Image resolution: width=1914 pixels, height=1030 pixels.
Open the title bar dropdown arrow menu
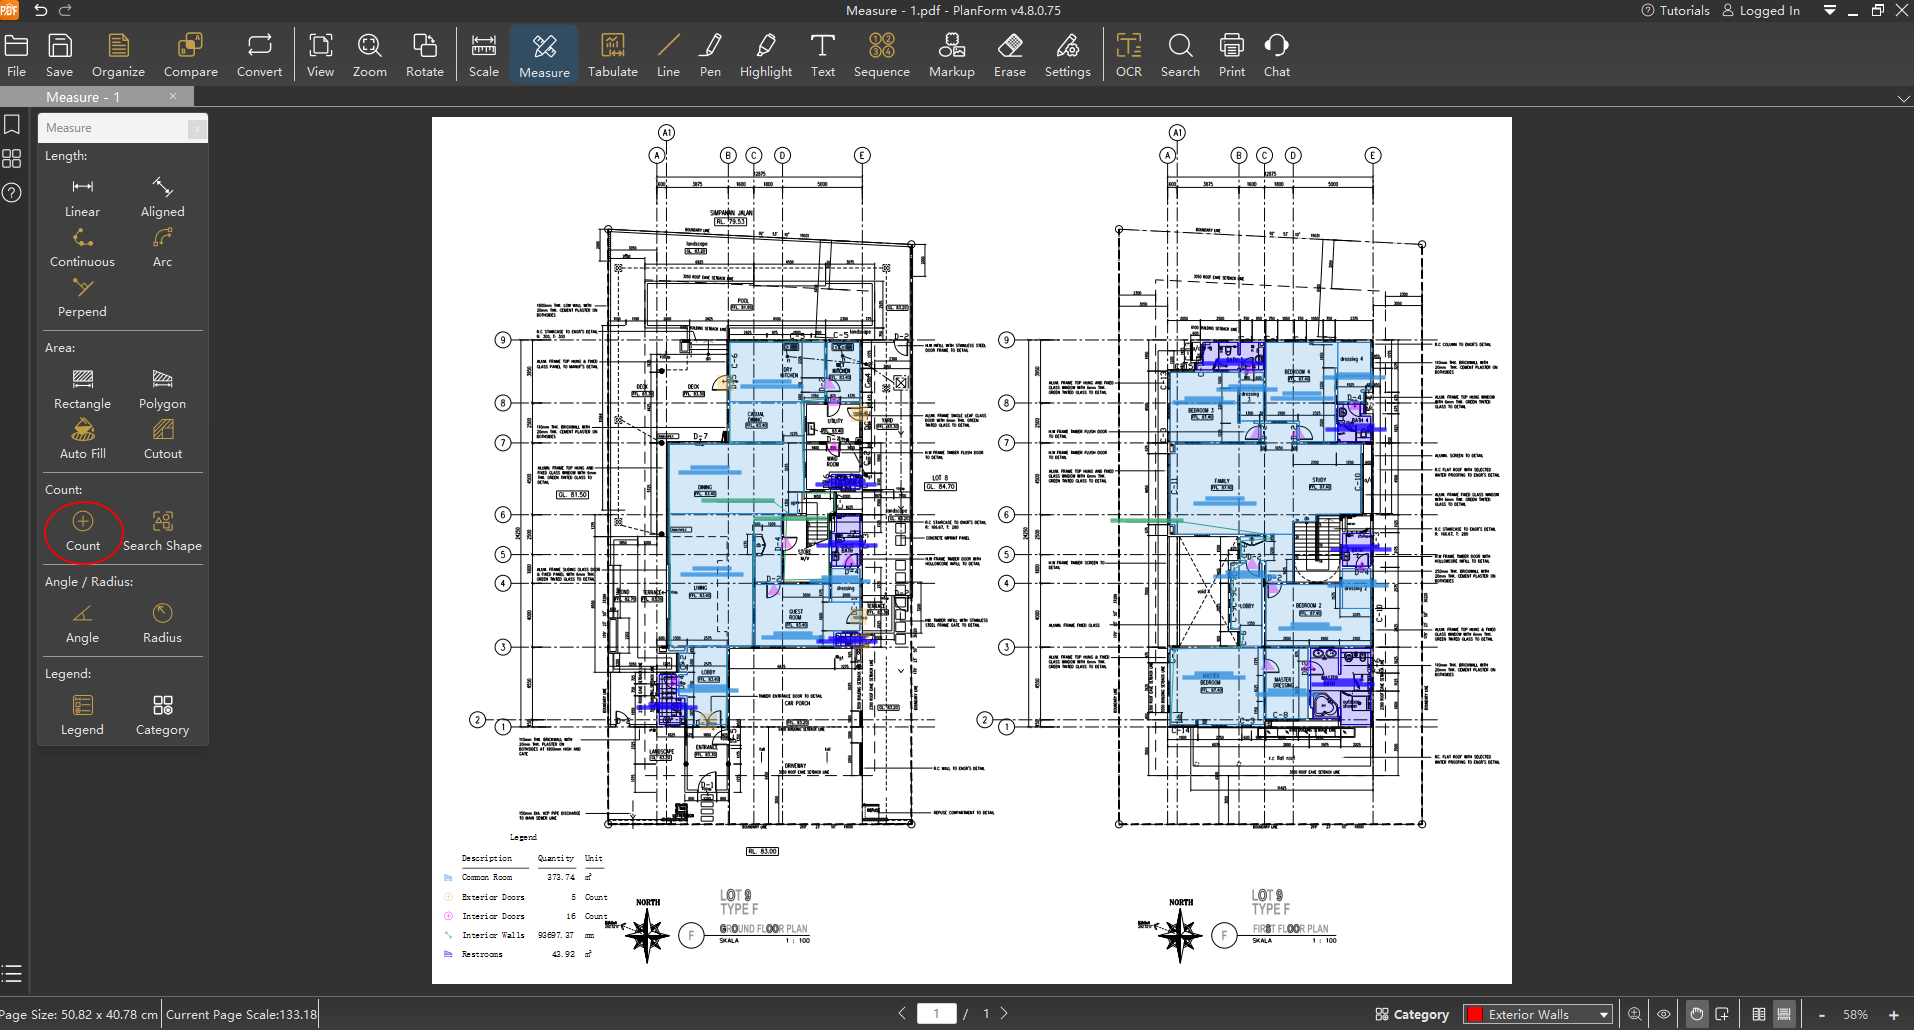[x=1829, y=10]
